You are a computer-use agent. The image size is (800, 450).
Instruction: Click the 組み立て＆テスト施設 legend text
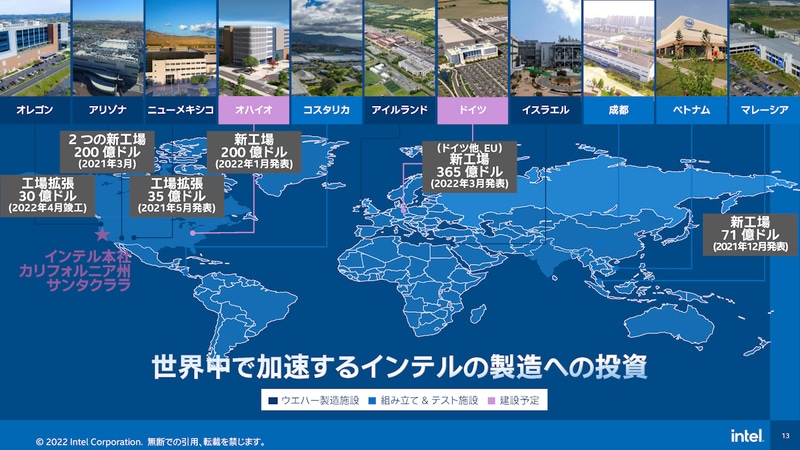[429, 401]
